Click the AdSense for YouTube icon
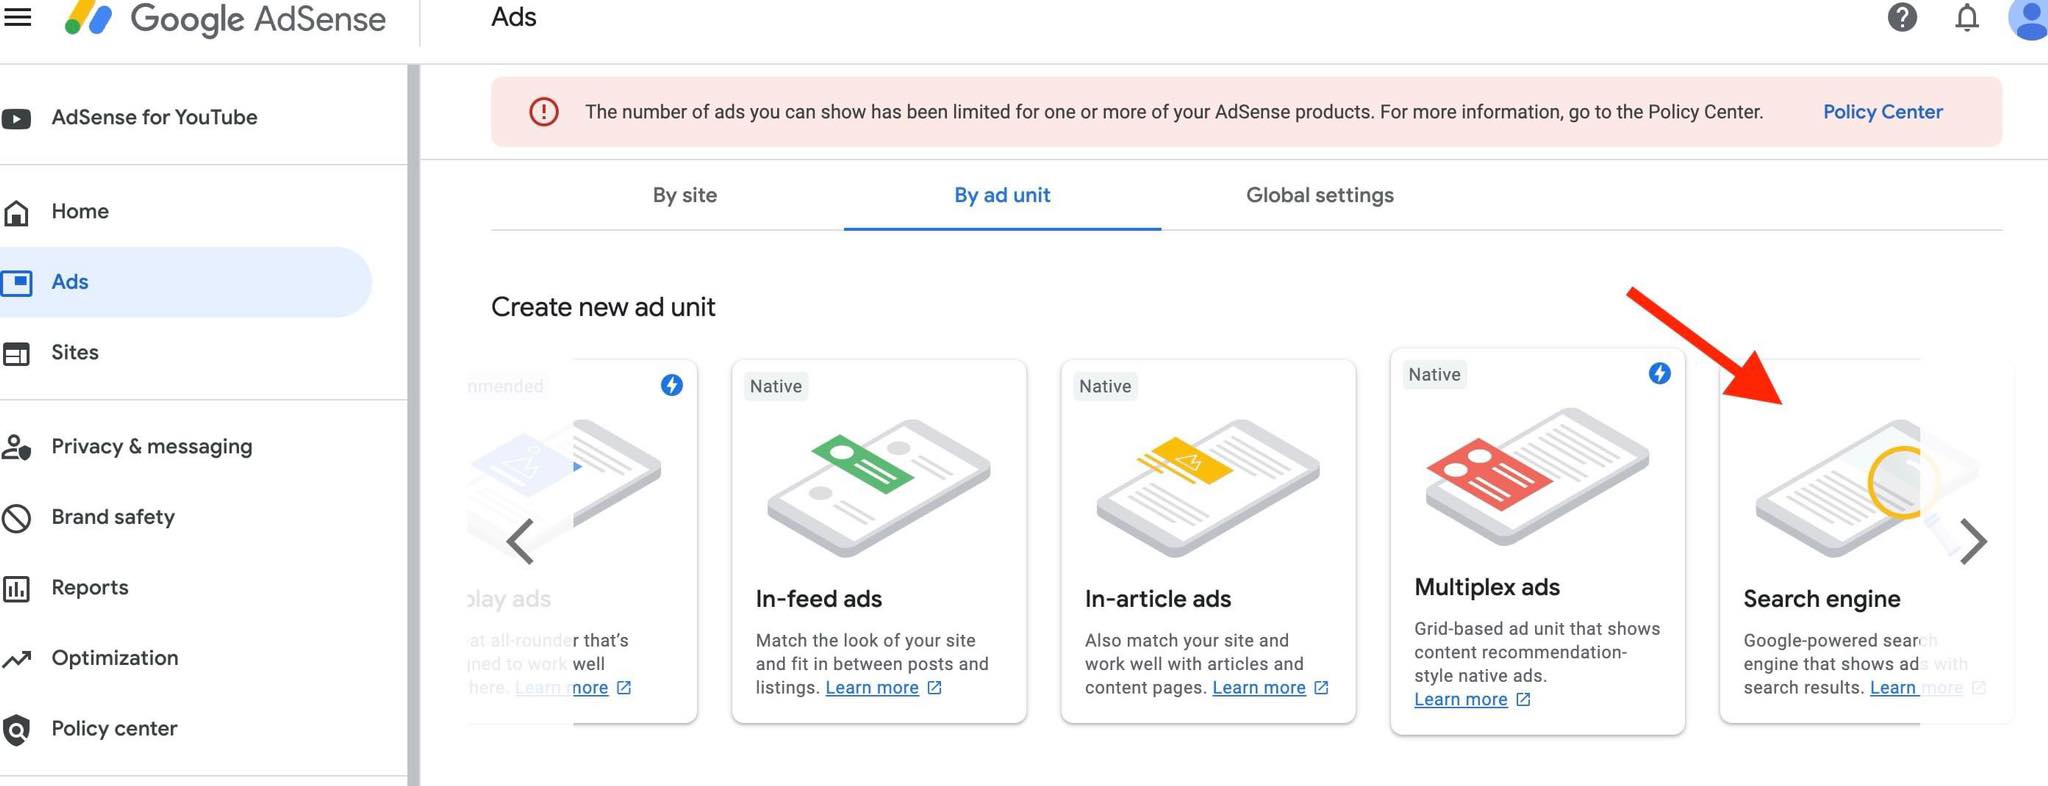This screenshot has width=2048, height=786. (16, 118)
